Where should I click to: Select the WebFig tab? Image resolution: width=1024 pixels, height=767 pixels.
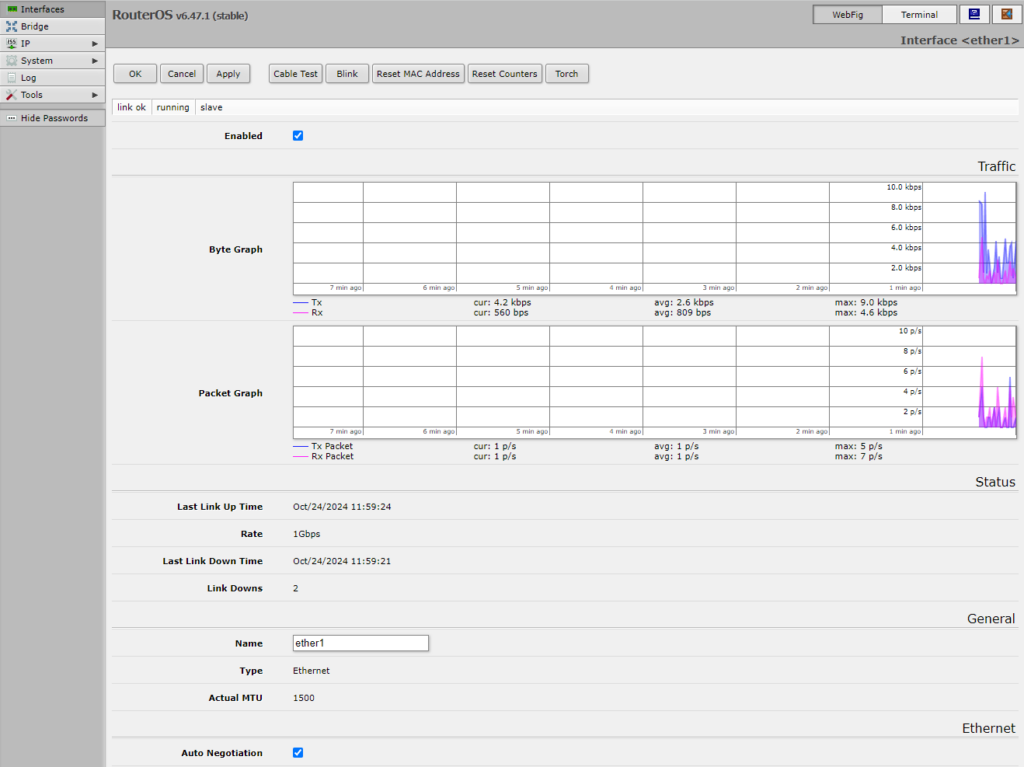(x=848, y=15)
